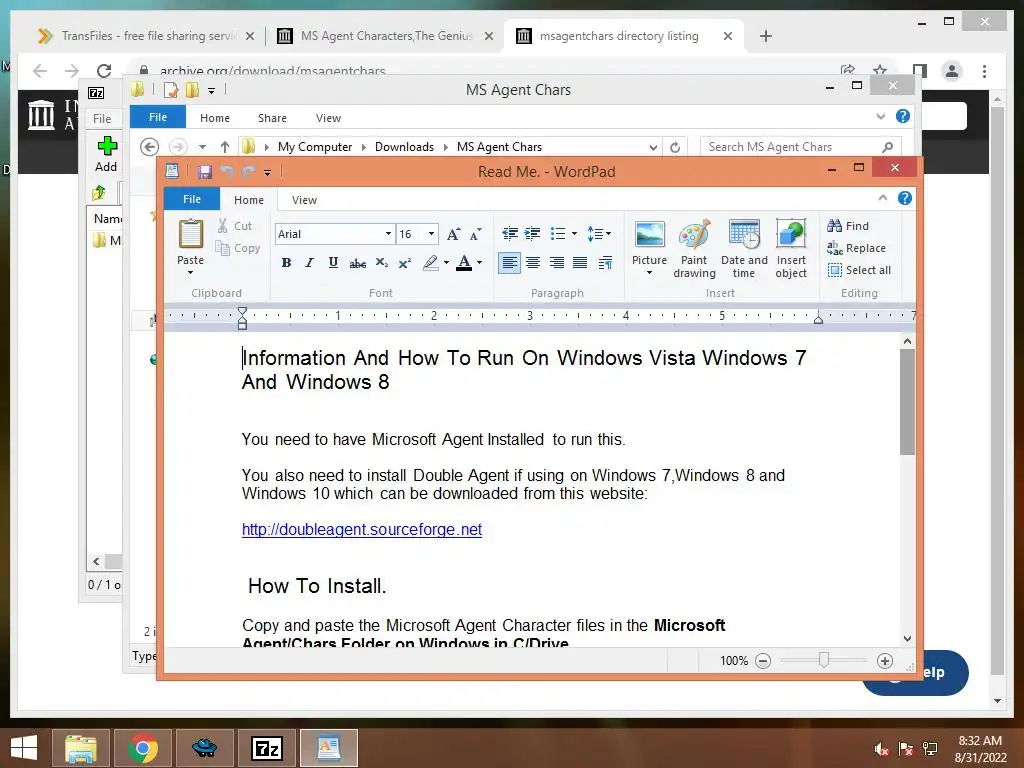
Task: Collapse the WordPad ribbon
Action: pos(883,198)
